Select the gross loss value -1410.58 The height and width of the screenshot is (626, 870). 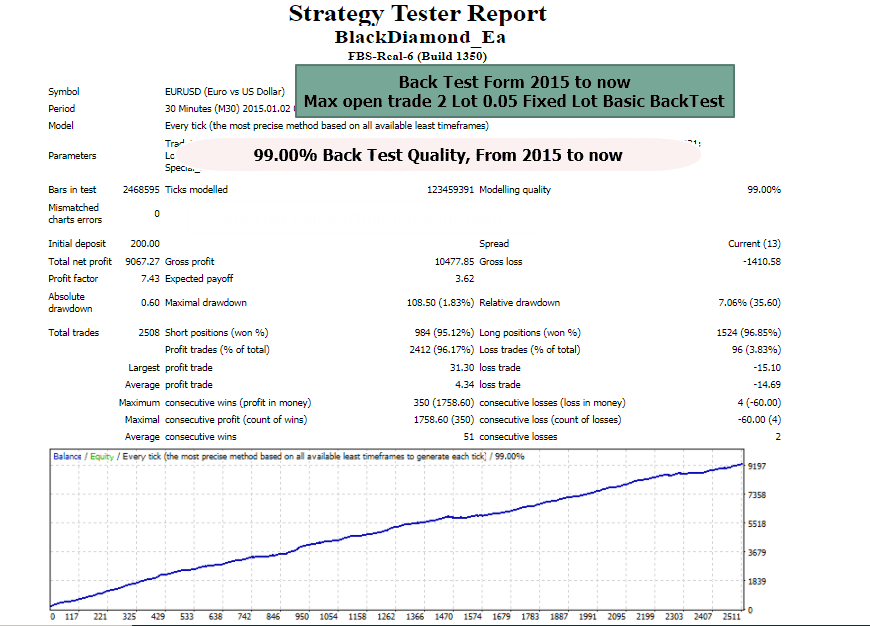[x=761, y=261]
